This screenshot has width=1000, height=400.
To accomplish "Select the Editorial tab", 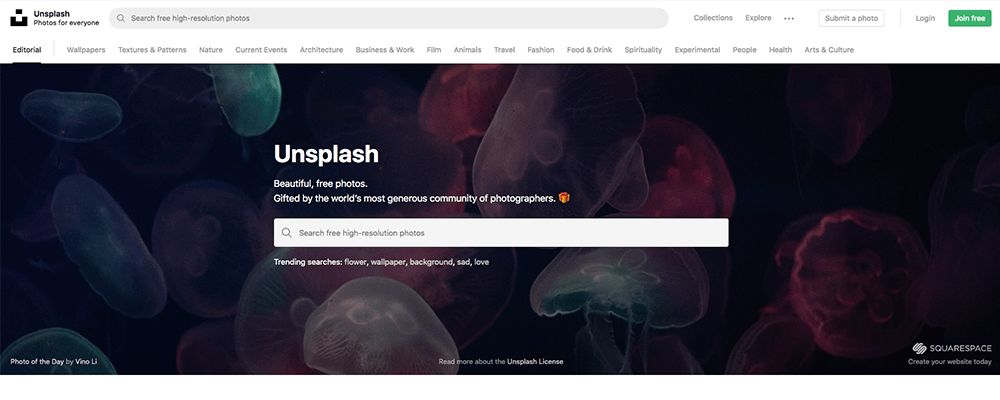I will (x=27, y=50).
